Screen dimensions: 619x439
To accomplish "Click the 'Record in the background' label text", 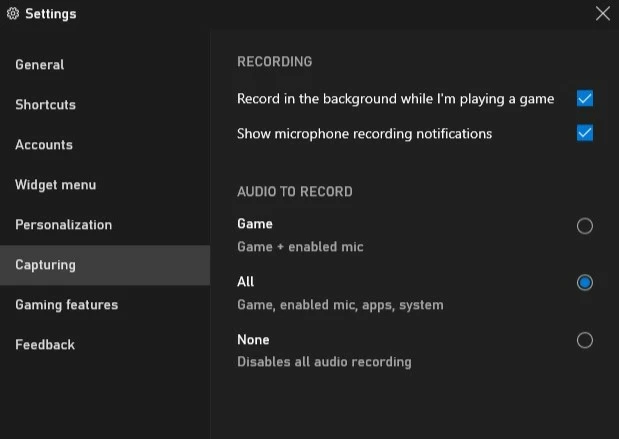I will pos(395,99).
